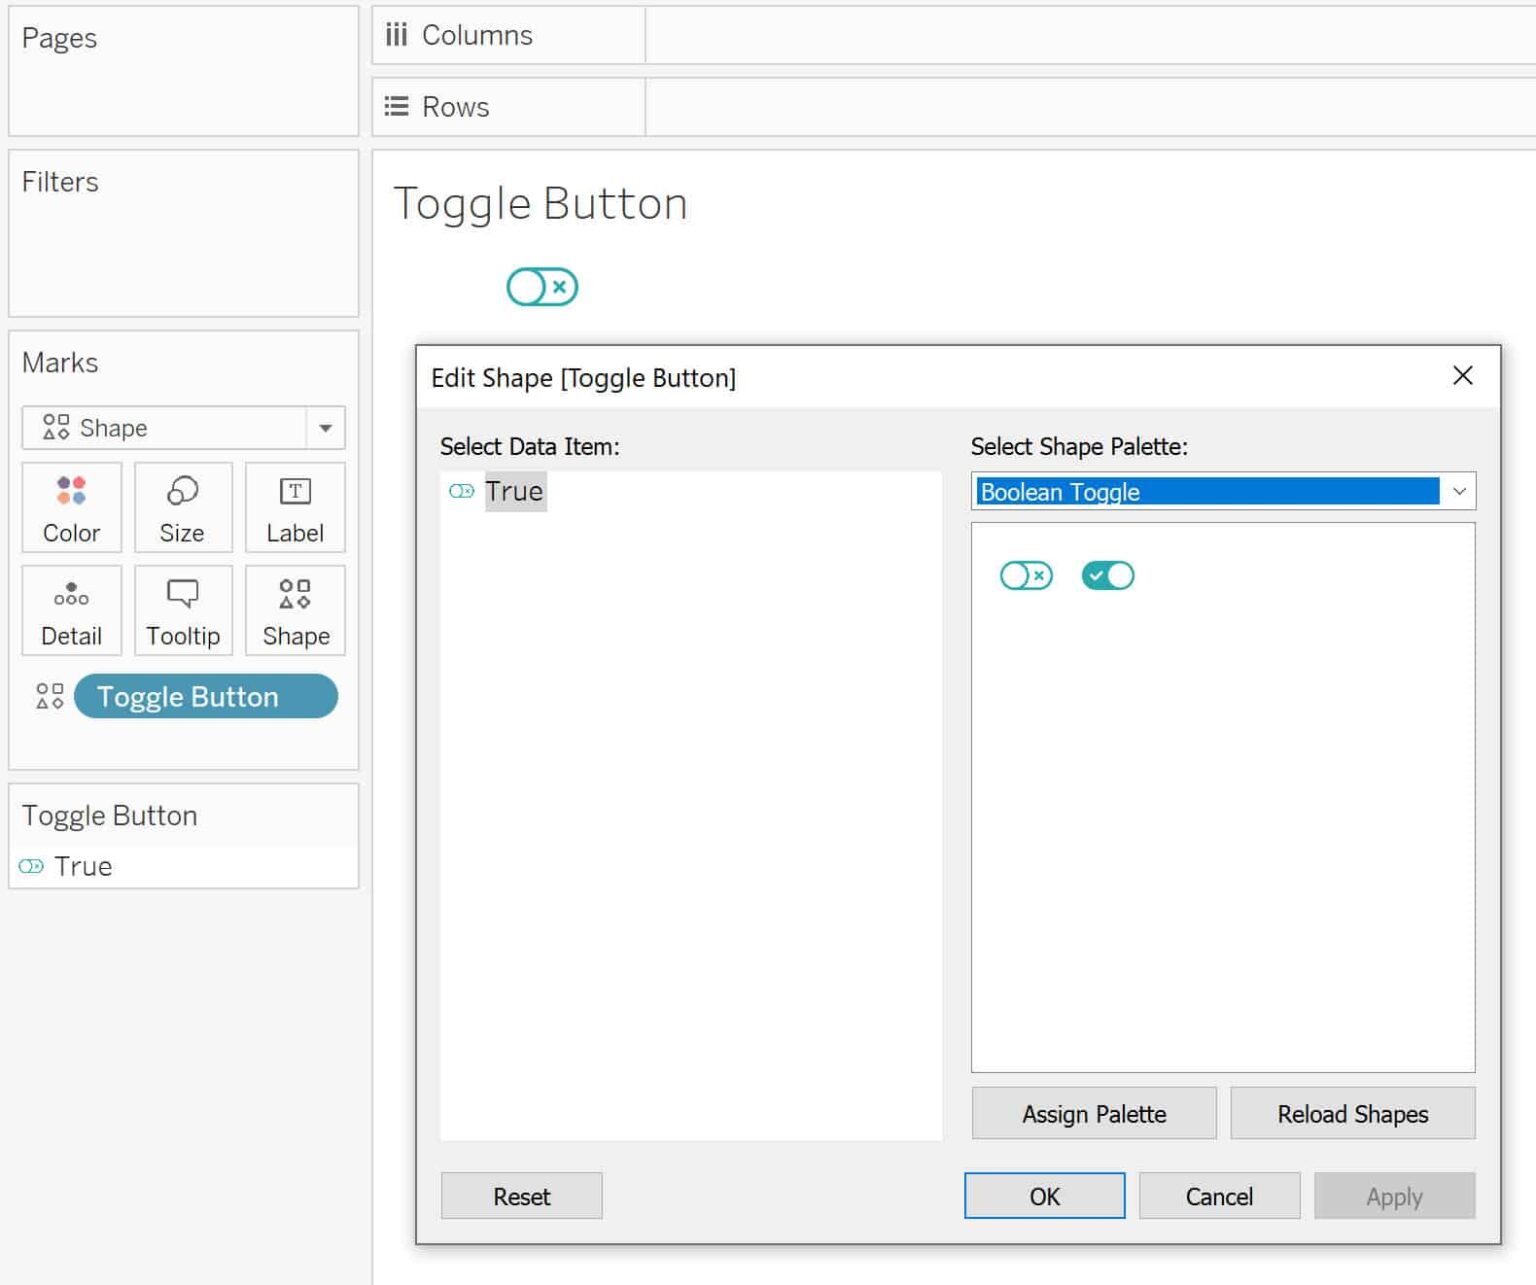The width and height of the screenshot is (1536, 1285).
Task: Select the Detail mark property
Action: tap(71, 611)
